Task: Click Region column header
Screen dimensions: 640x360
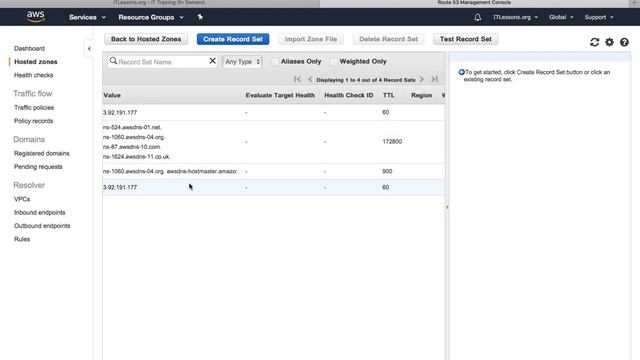Action: pyautogui.click(x=421, y=95)
